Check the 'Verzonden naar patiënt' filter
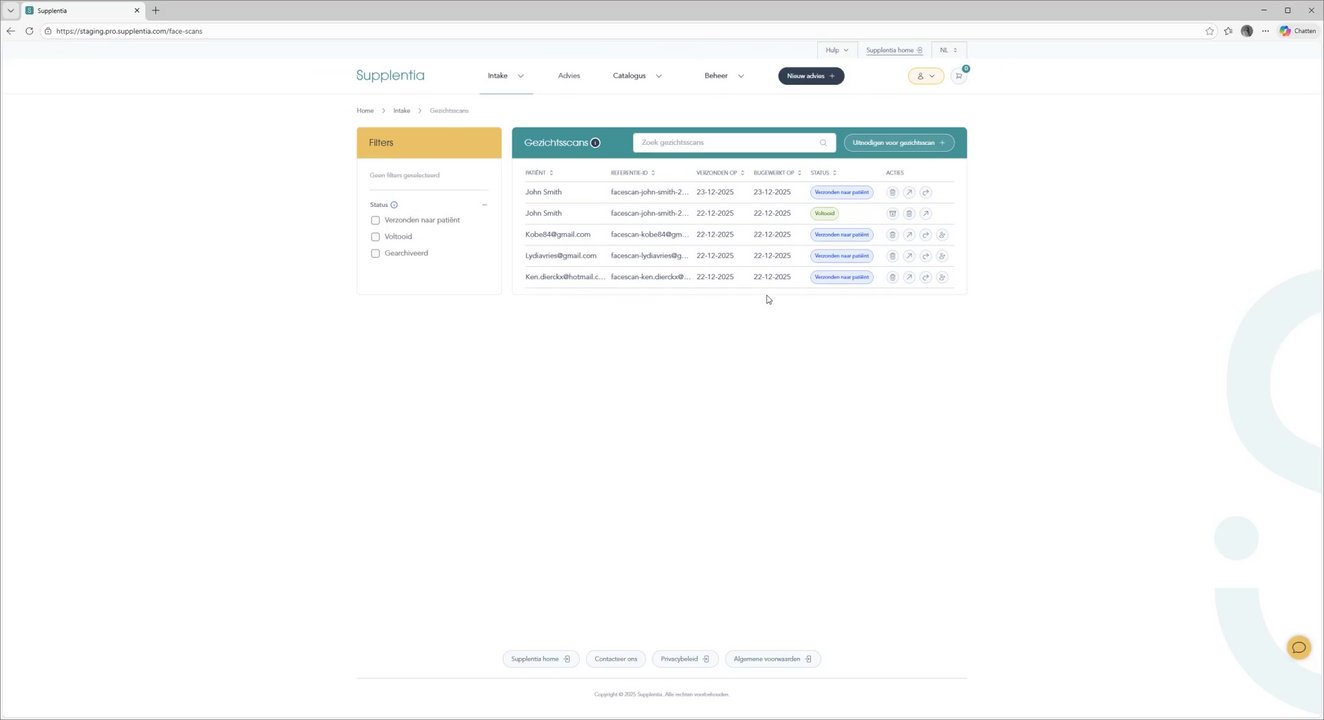Viewport: 1324px width, 720px height. coord(375,220)
